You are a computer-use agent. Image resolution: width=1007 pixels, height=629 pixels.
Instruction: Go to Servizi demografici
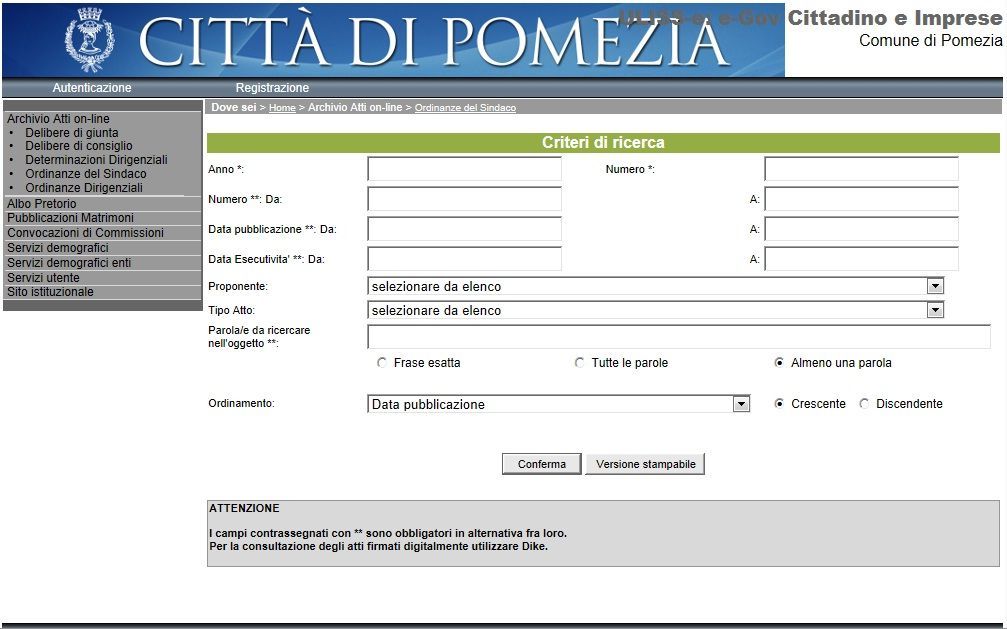tap(58, 248)
